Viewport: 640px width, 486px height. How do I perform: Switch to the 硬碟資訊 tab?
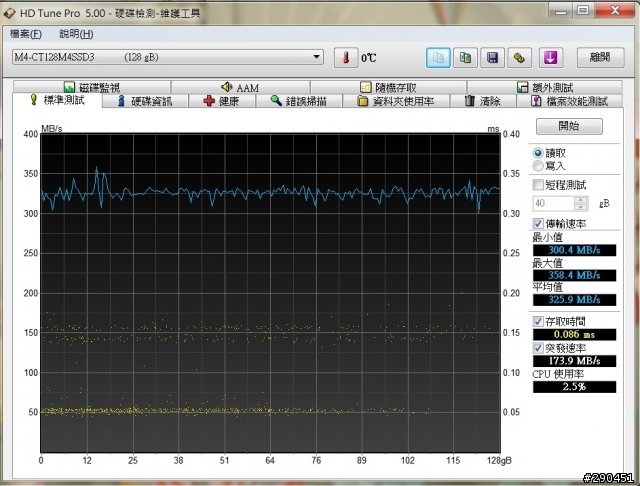(x=145, y=101)
